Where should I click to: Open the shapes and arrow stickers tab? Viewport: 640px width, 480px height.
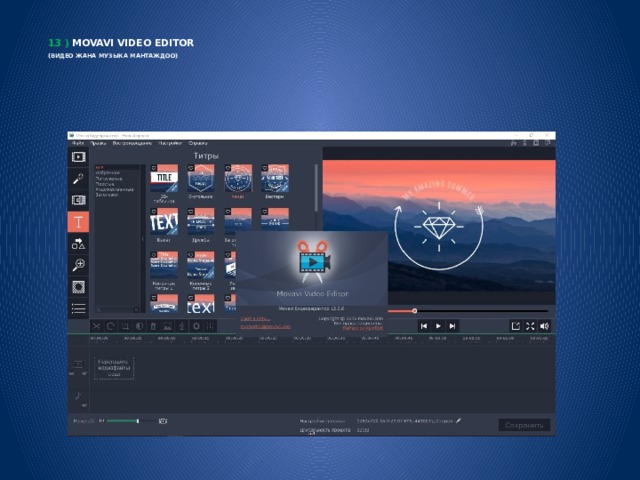click(78, 243)
